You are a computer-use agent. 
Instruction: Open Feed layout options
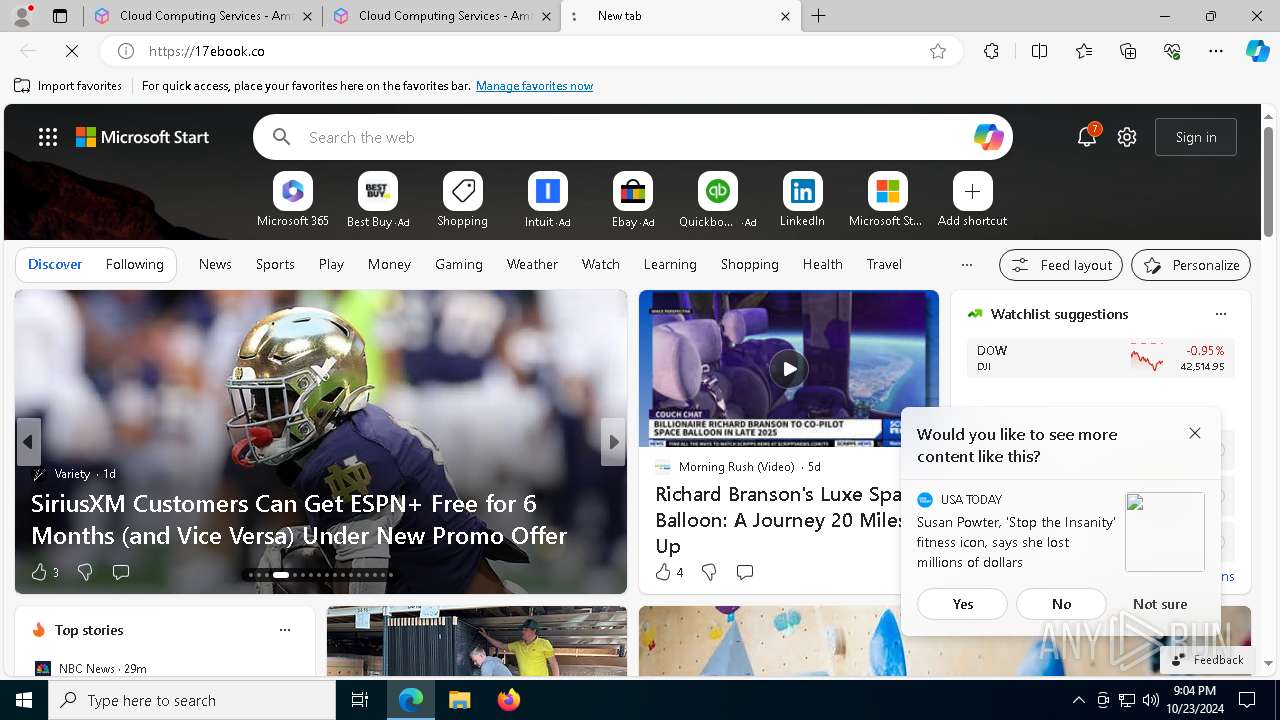(x=1061, y=265)
